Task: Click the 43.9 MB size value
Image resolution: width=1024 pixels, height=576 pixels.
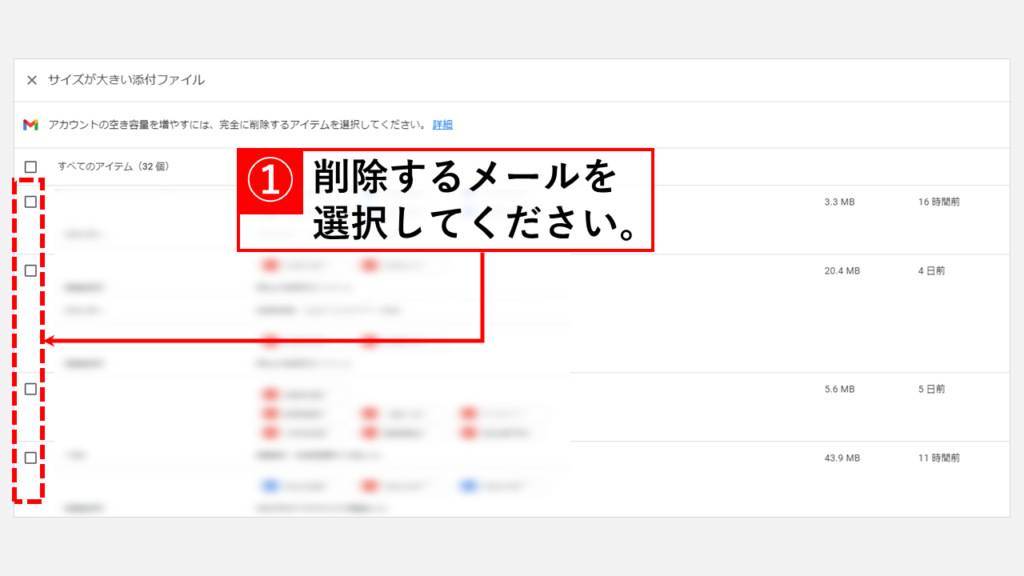Action: click(842, 458)
